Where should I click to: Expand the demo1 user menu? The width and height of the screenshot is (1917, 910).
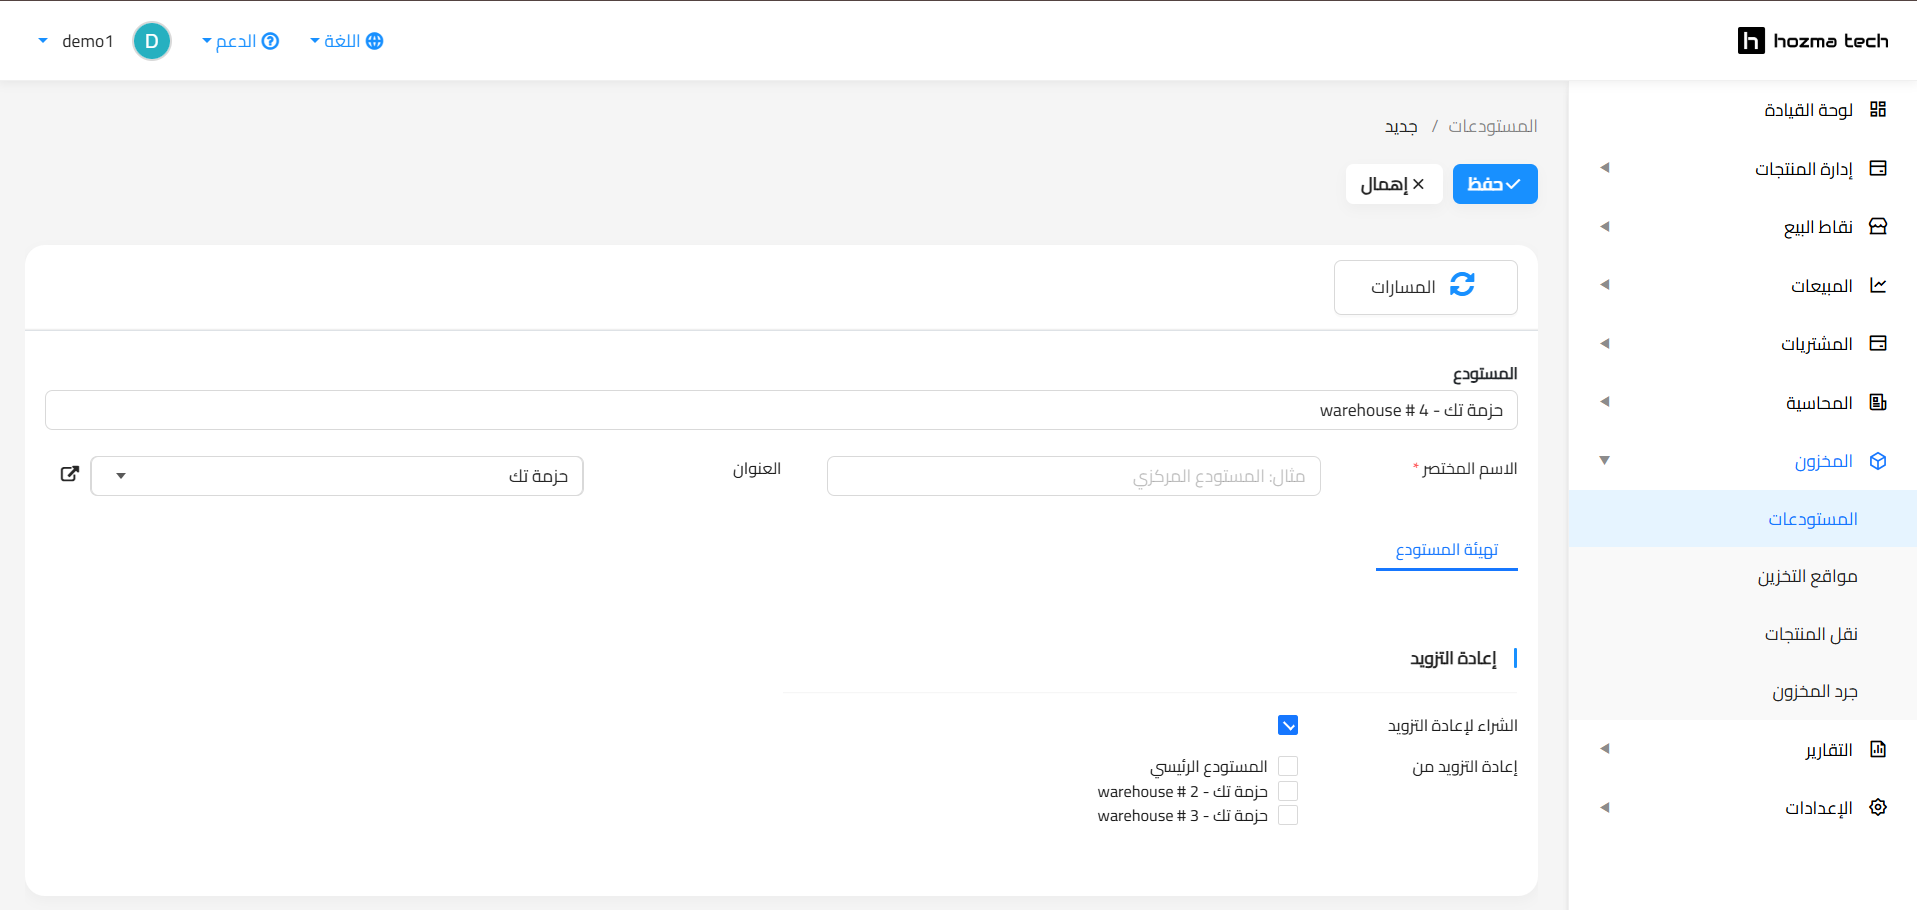click(76, 41)
